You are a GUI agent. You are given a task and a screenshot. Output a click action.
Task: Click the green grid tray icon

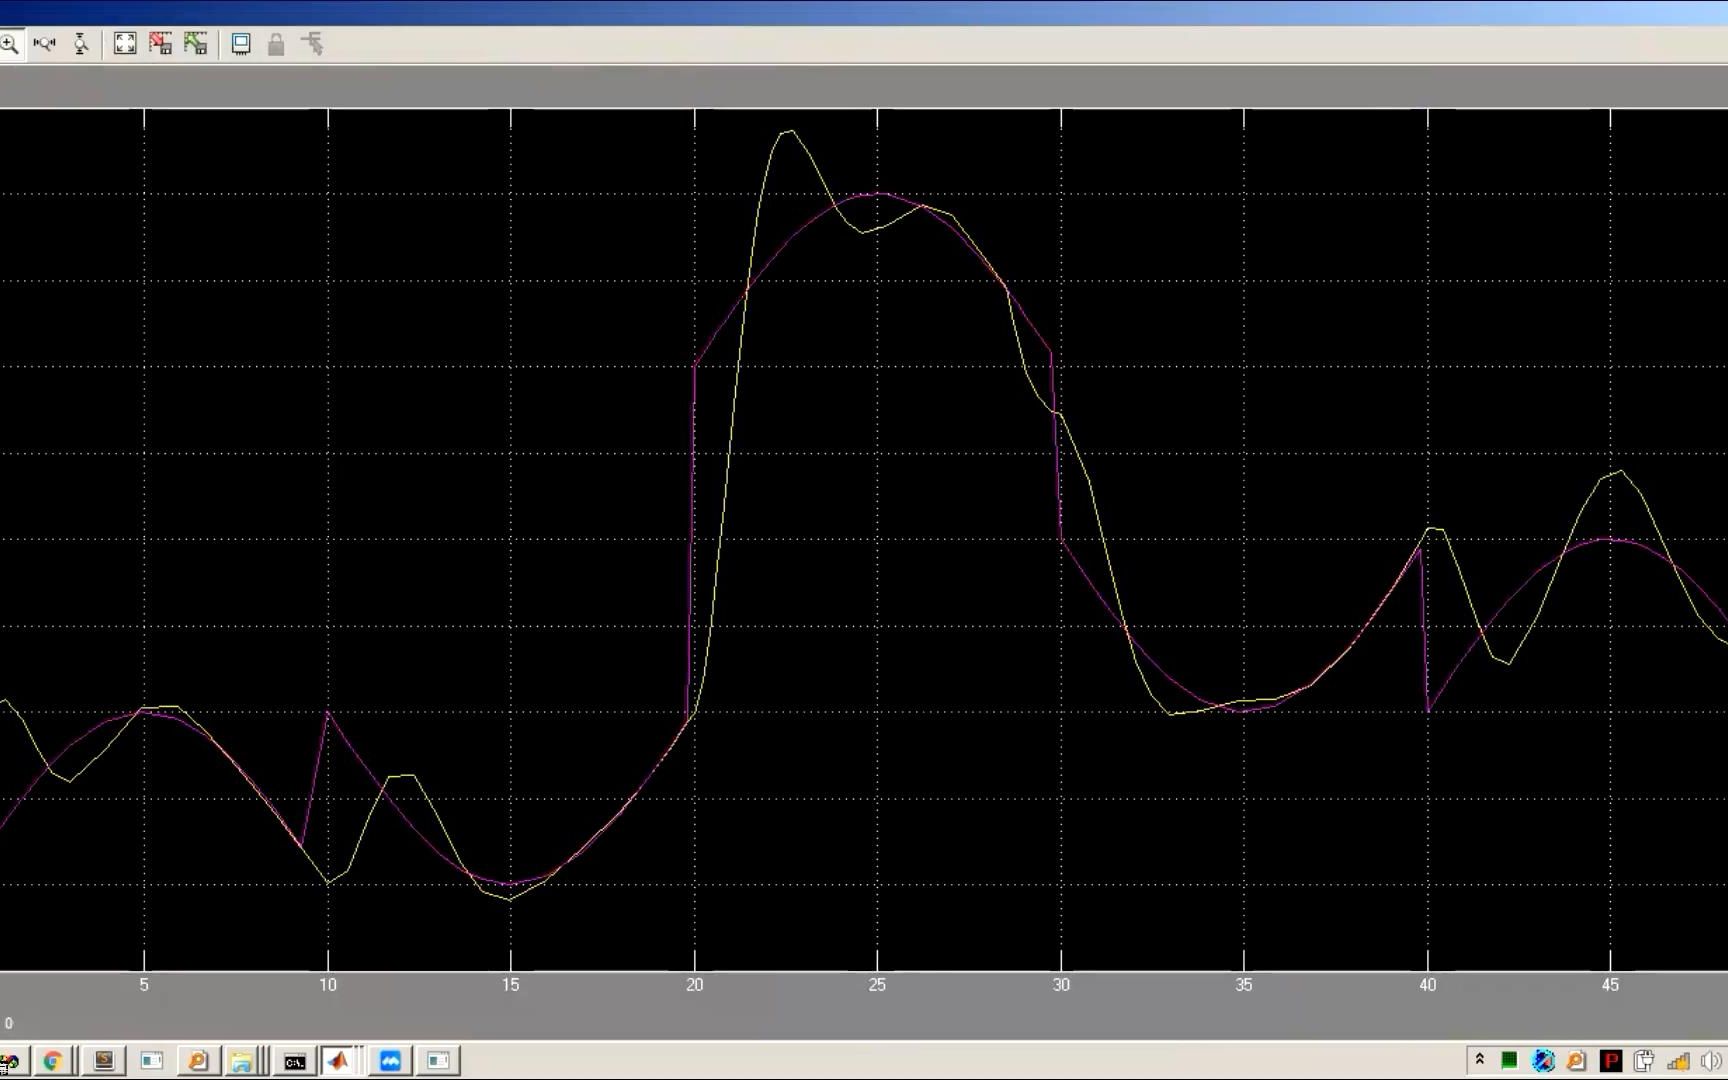tap(1509, 1060)
